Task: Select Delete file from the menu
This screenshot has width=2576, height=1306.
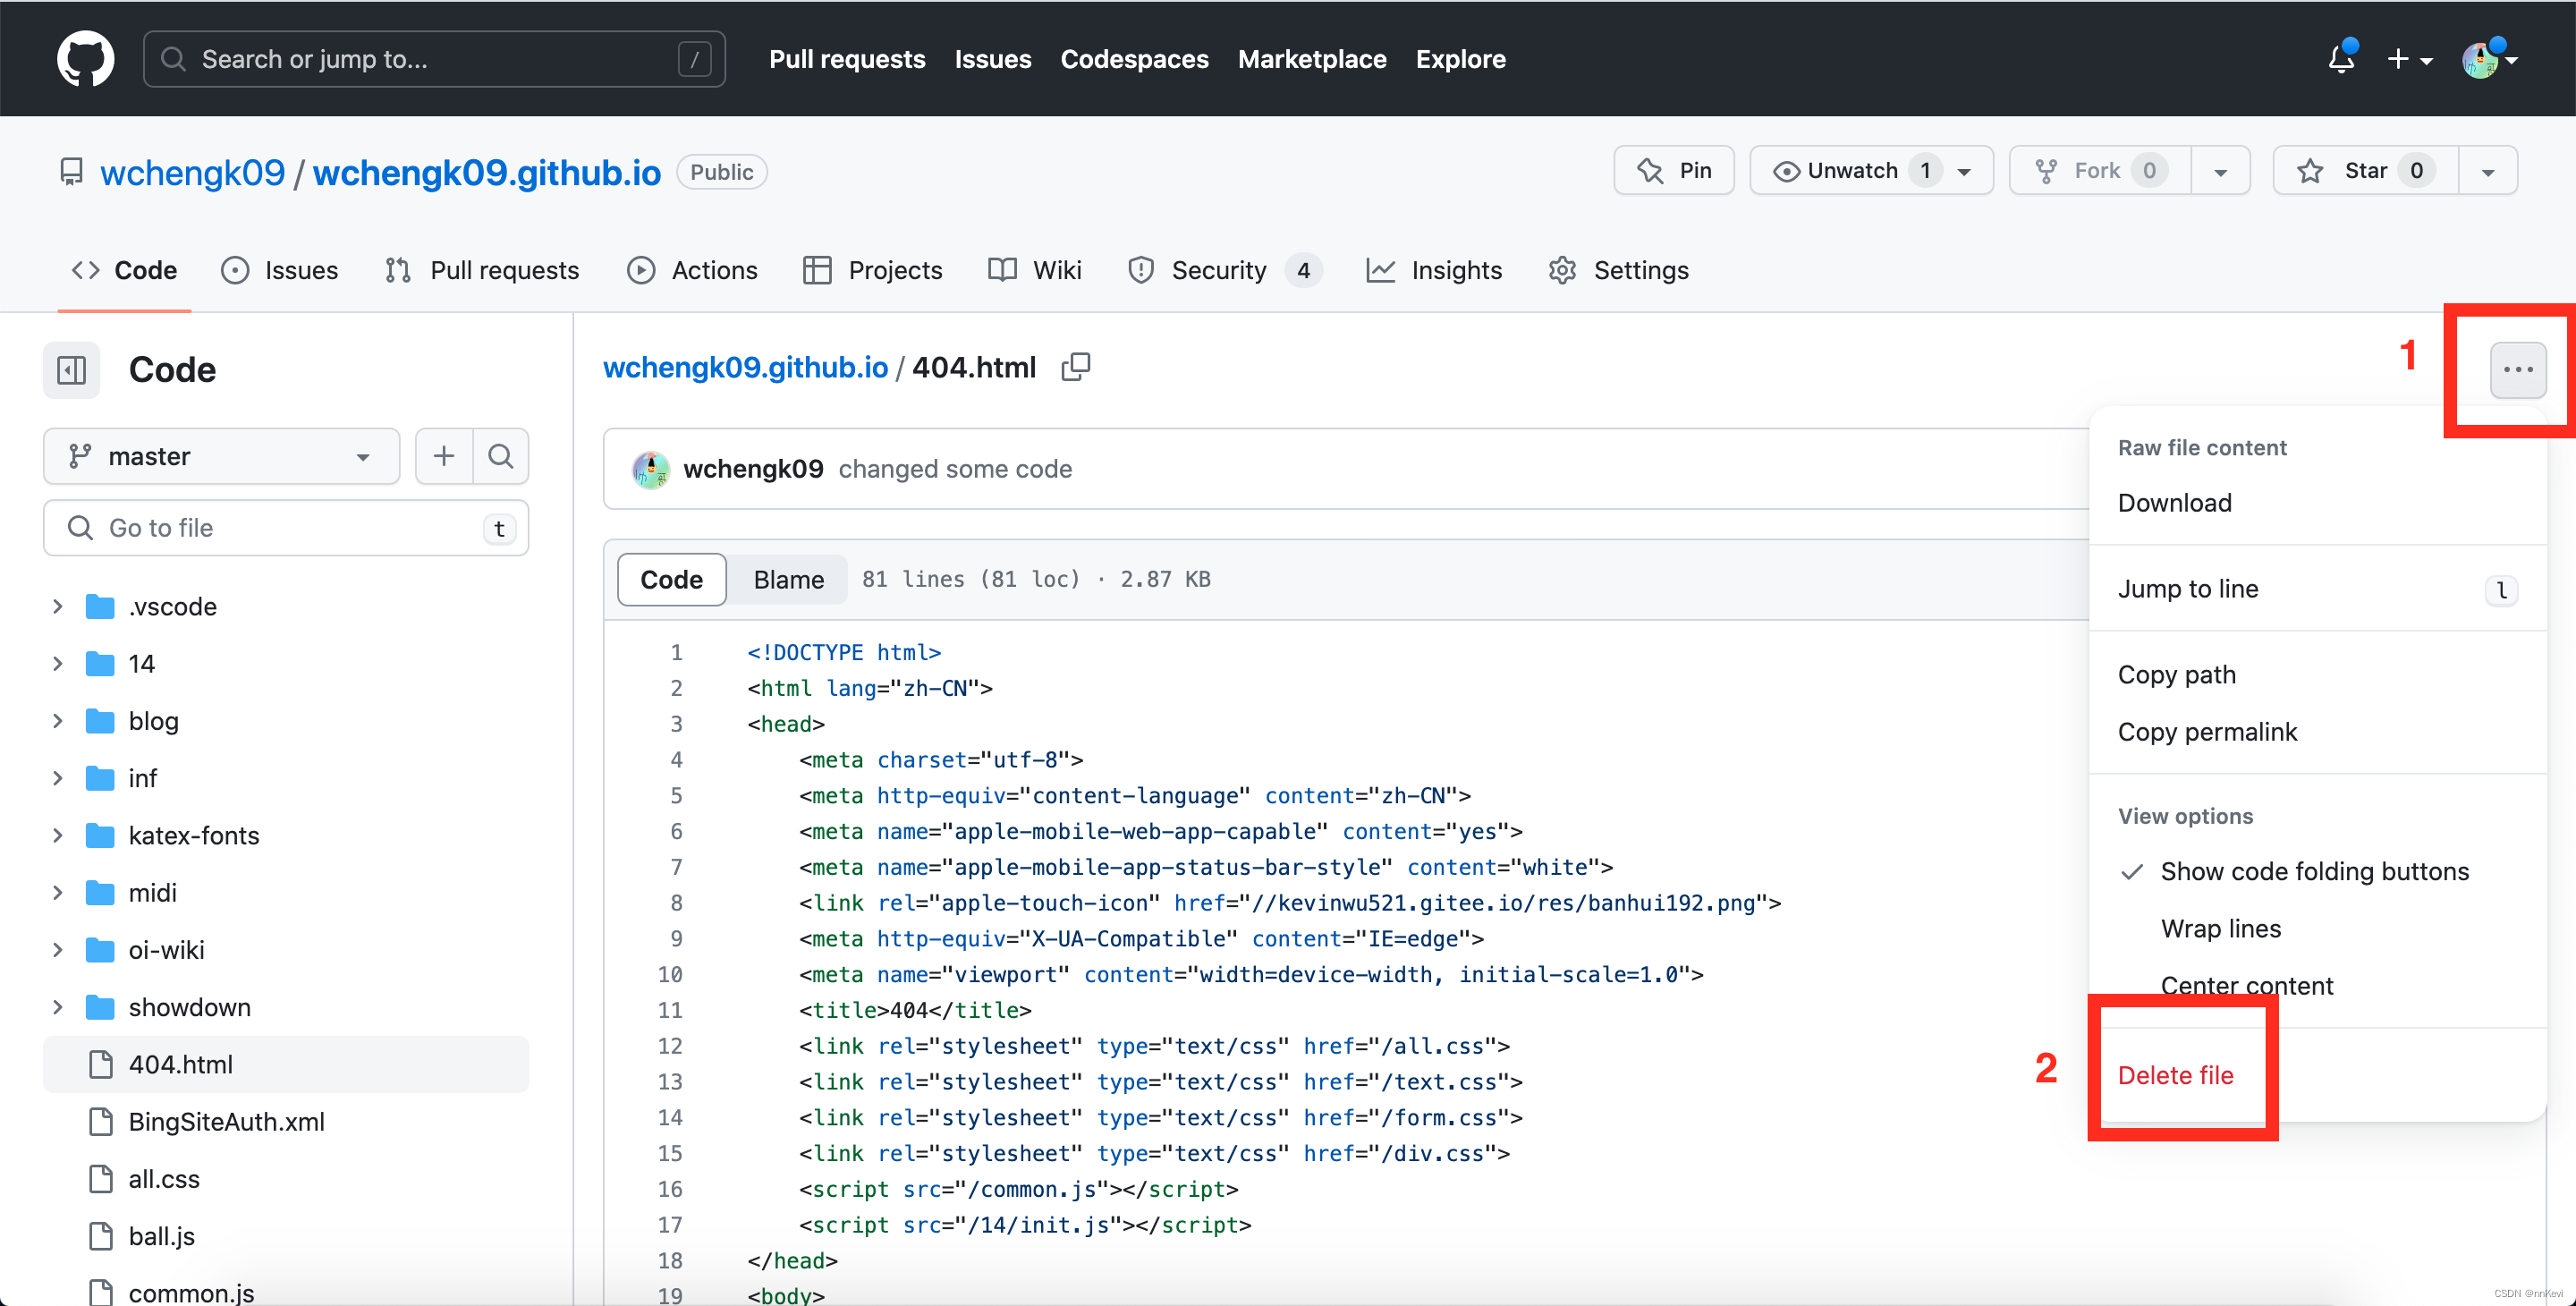Action: point(2175,1075)
